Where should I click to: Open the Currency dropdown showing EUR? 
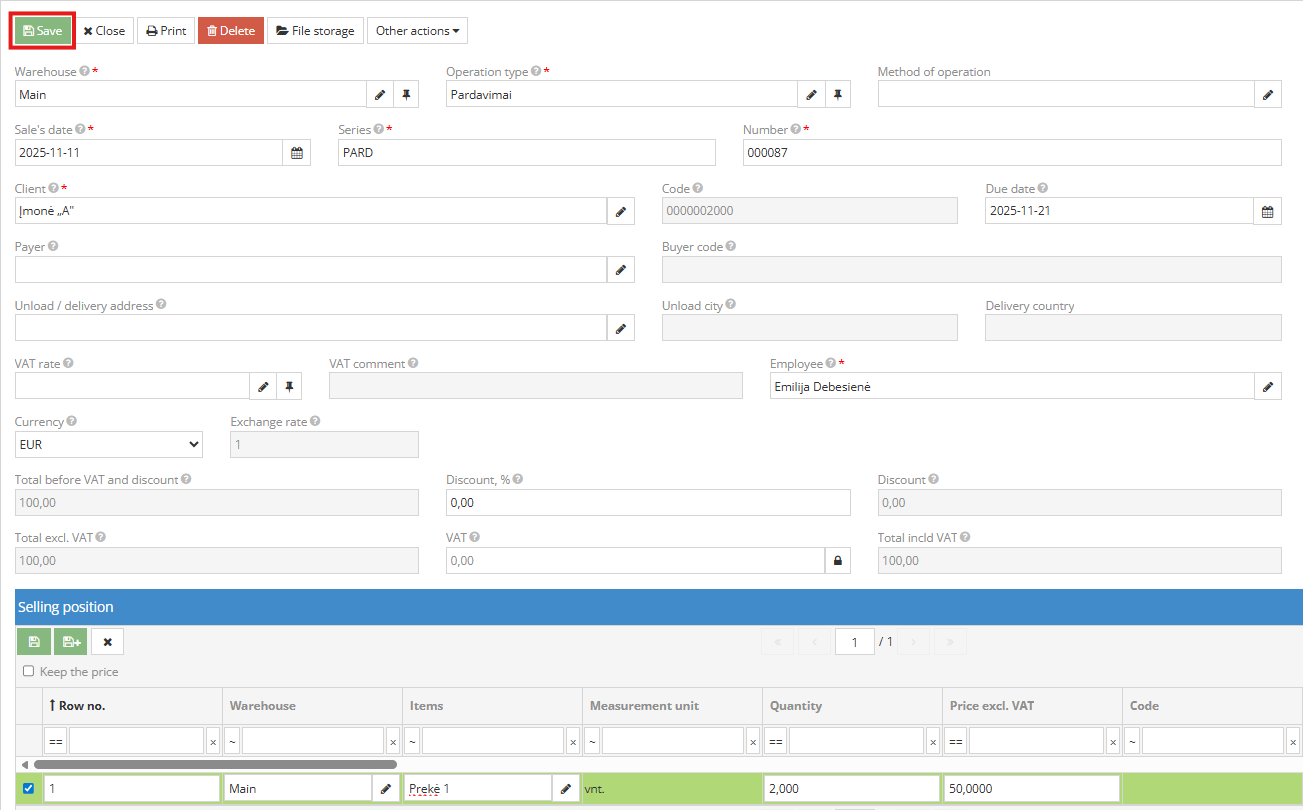[109, 445]
